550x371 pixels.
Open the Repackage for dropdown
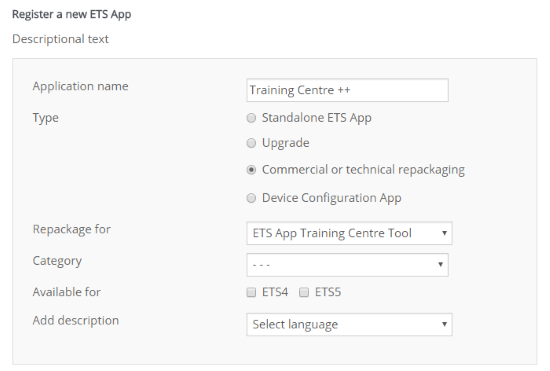[x=349, y=233]
